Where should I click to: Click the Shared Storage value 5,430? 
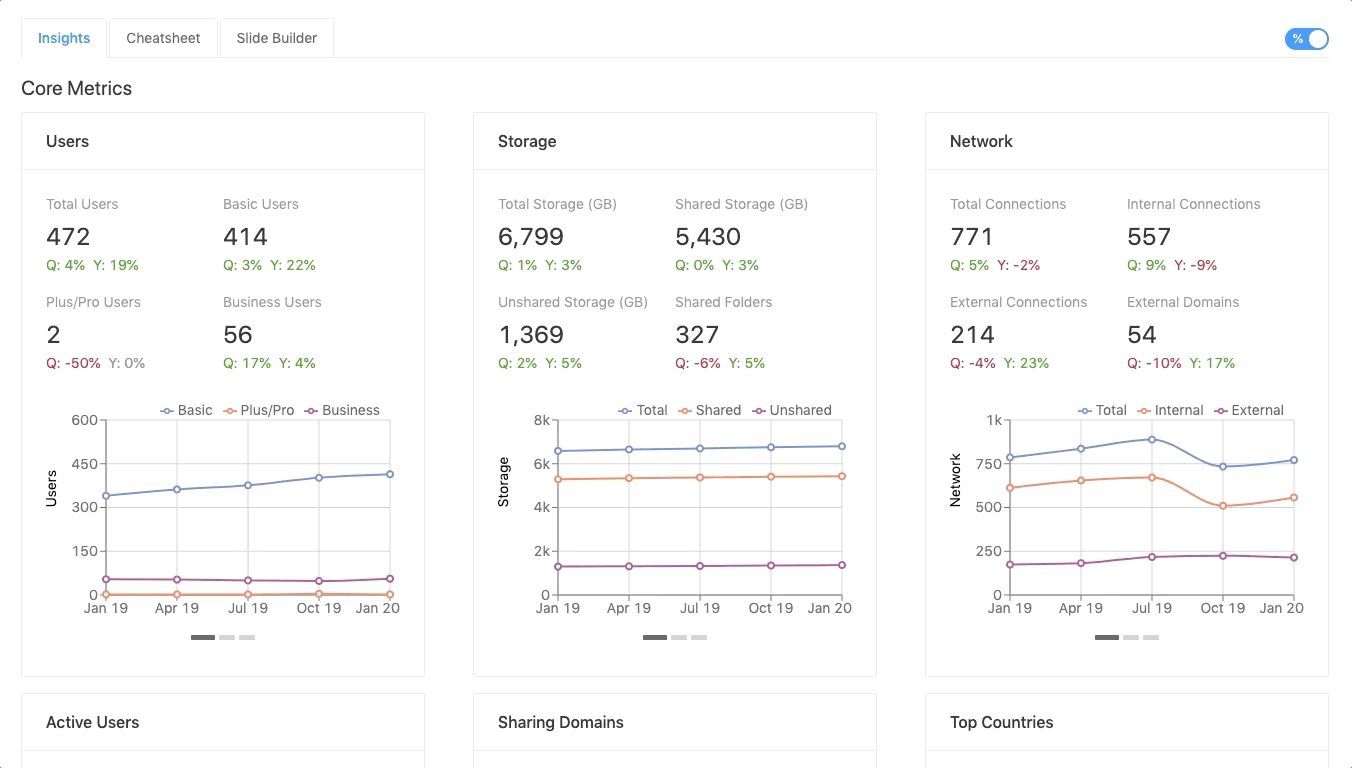(x=708, y=237)
